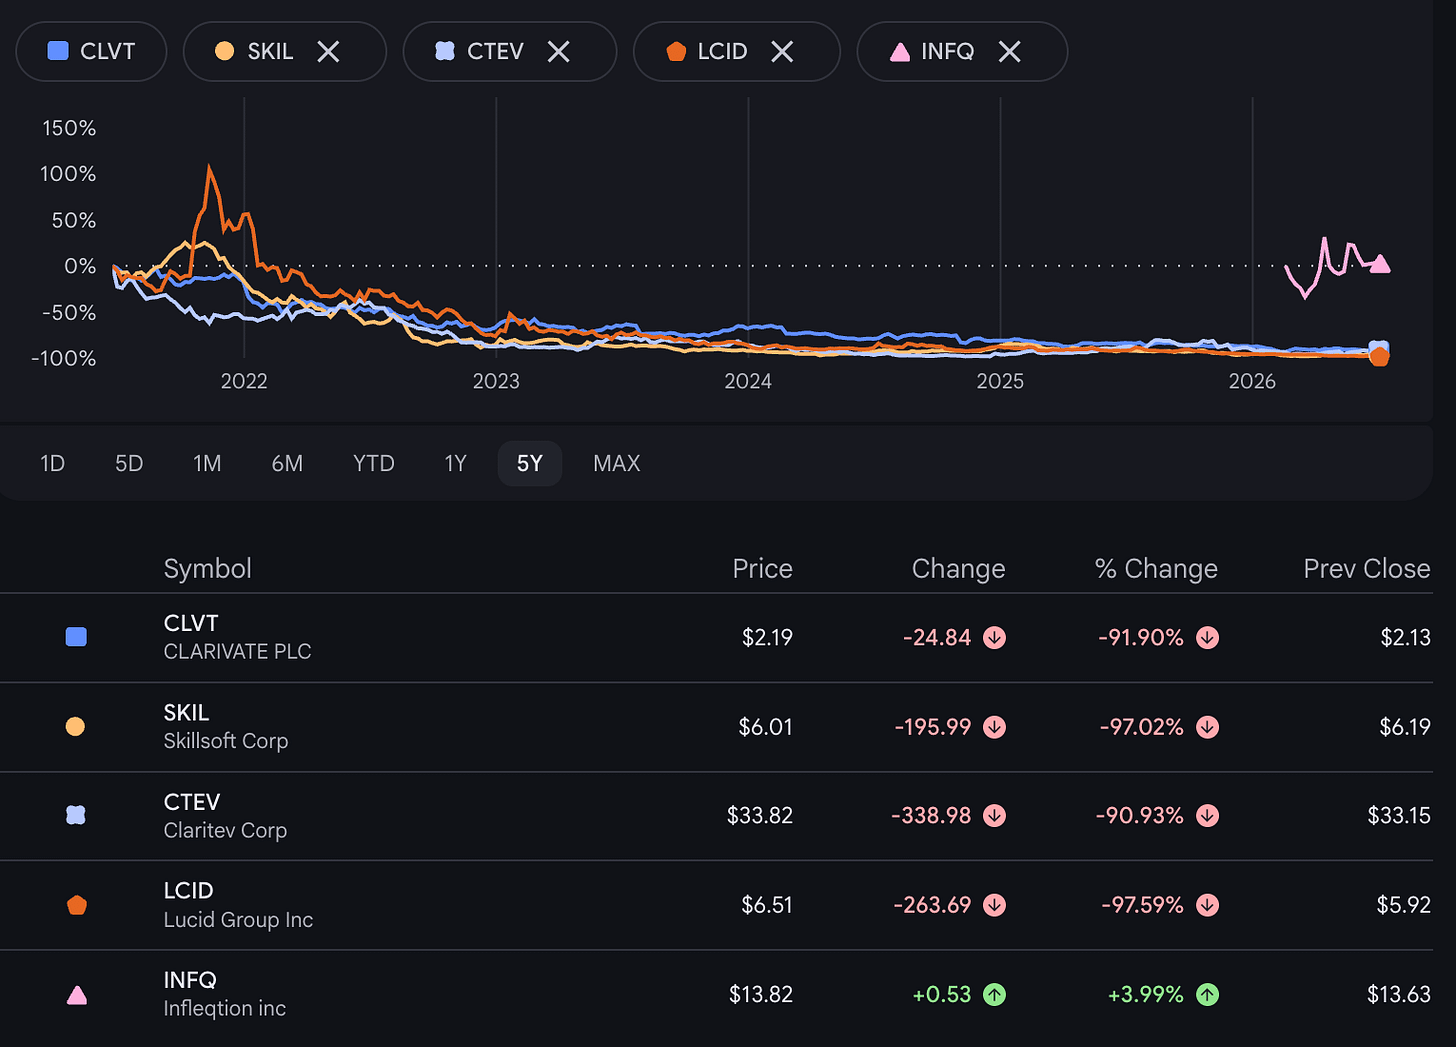Switch chart range to 6M
The image size is (1456, 1047).
(x=287, y=463)
